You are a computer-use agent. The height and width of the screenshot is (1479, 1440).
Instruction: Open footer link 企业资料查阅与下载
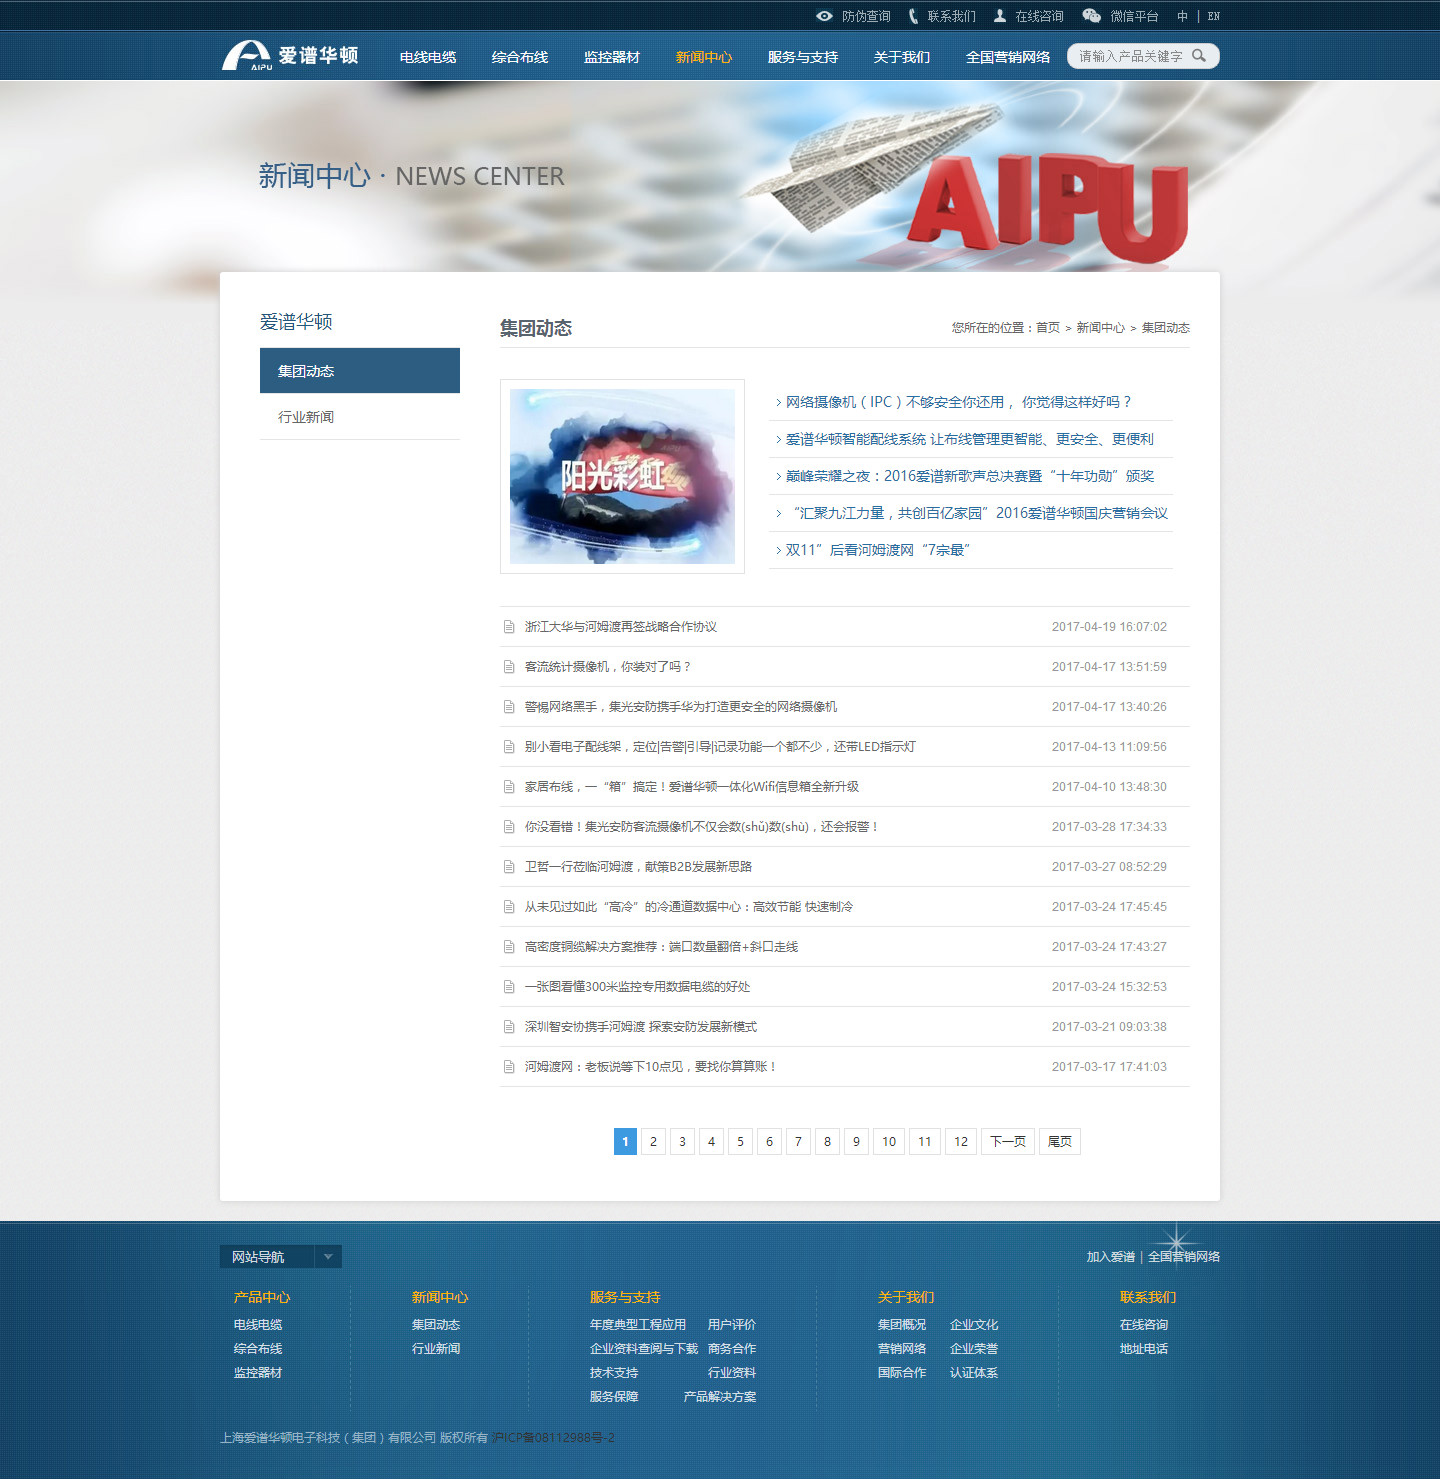click(x=644, y=1349)
